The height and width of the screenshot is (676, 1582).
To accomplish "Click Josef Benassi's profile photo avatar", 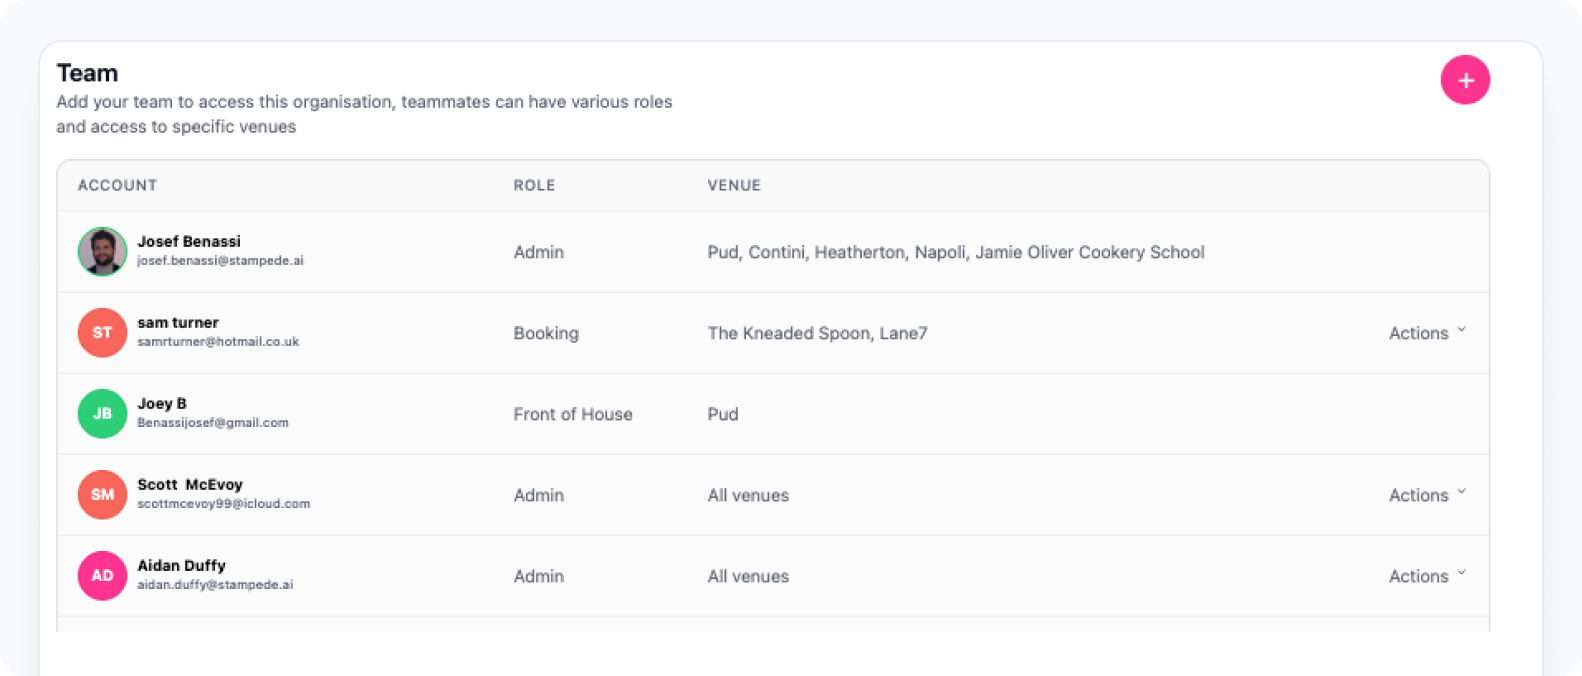I will tap(102, 252).
